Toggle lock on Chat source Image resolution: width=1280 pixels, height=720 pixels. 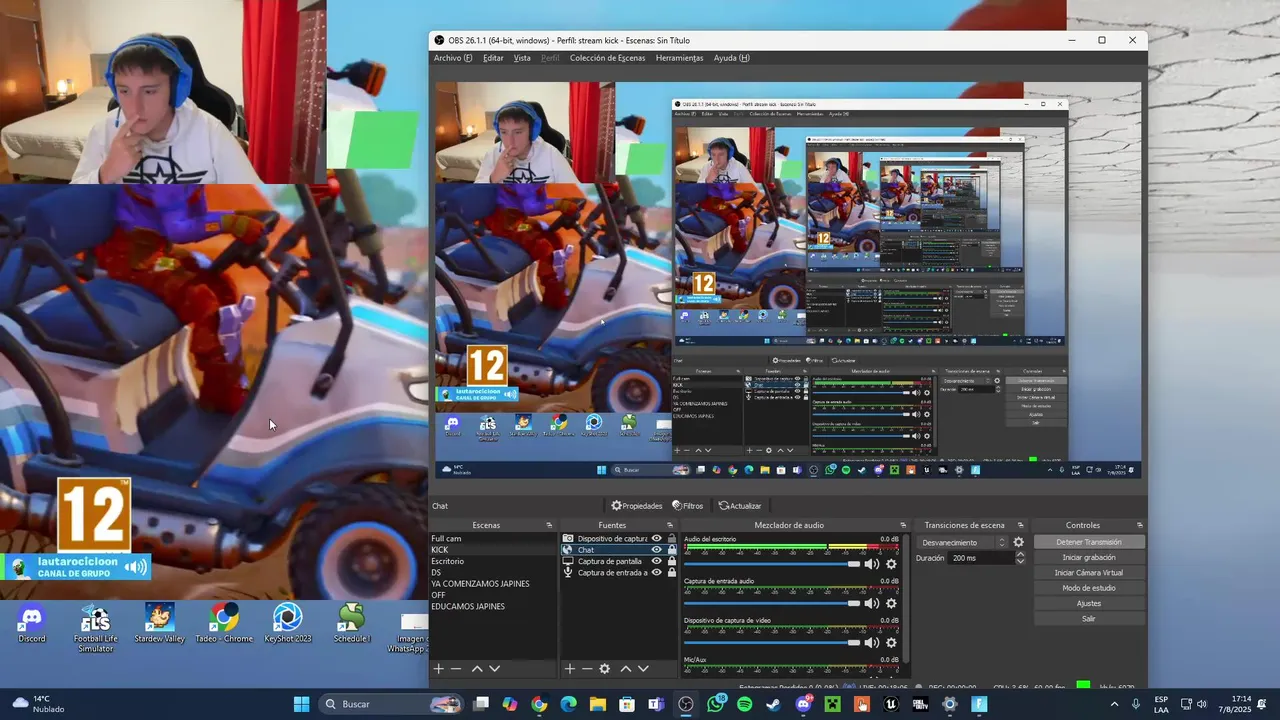coord(672,550)
